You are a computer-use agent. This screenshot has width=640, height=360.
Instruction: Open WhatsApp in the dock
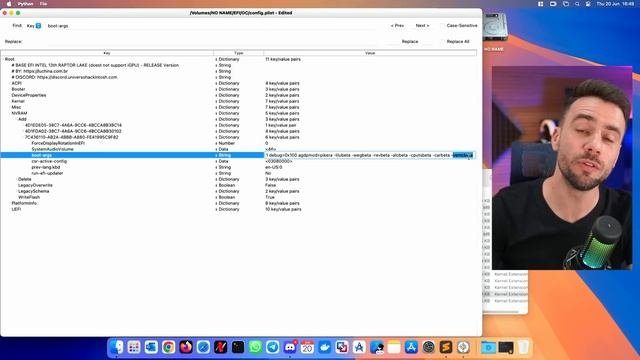(x=255, y=347)
